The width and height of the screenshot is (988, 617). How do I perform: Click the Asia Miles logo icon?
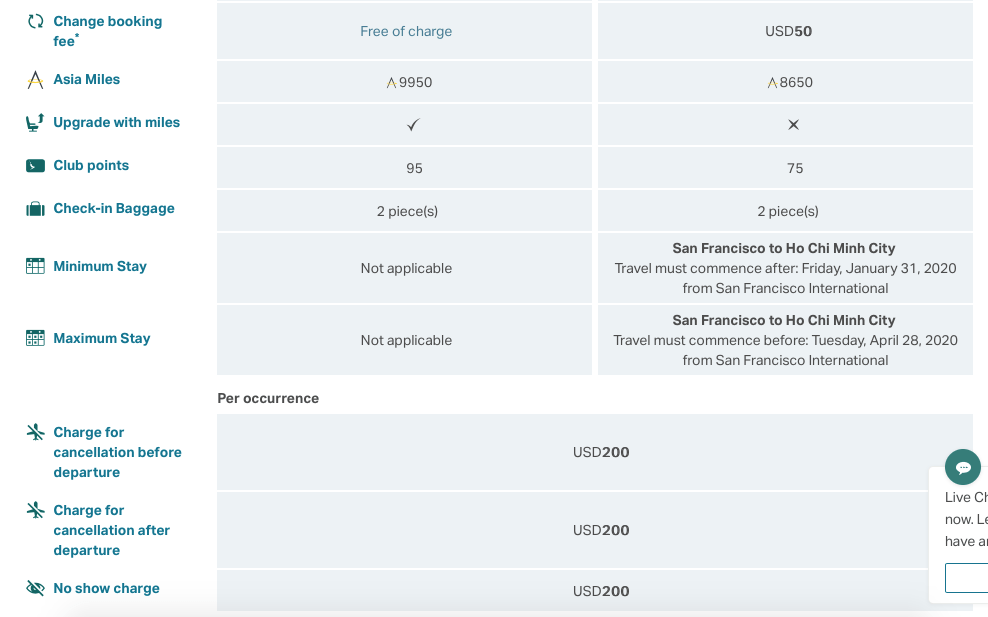tap(36, 80)
